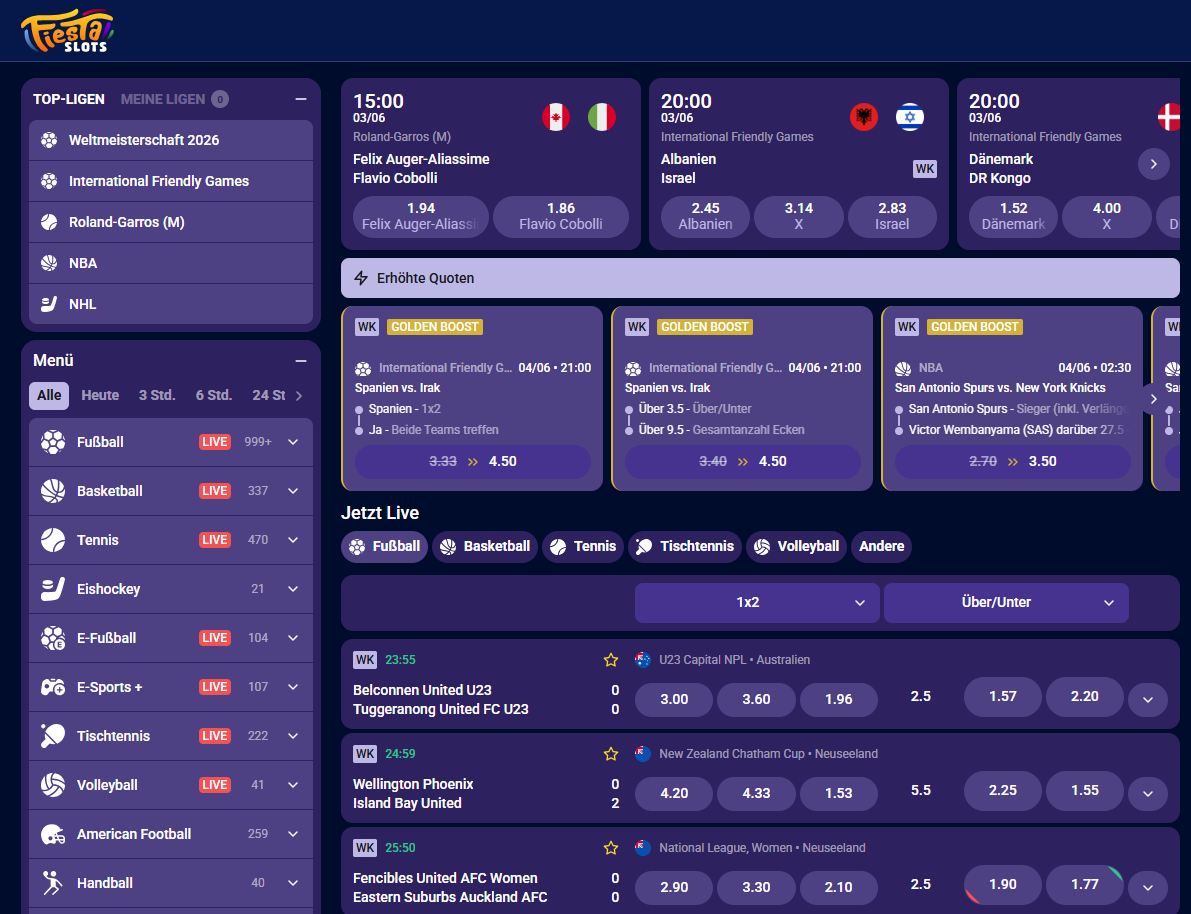Click the basketball icon beside NBA in Top-Ligen
This screenshot has height=914, width=1191.
point(49,263)
